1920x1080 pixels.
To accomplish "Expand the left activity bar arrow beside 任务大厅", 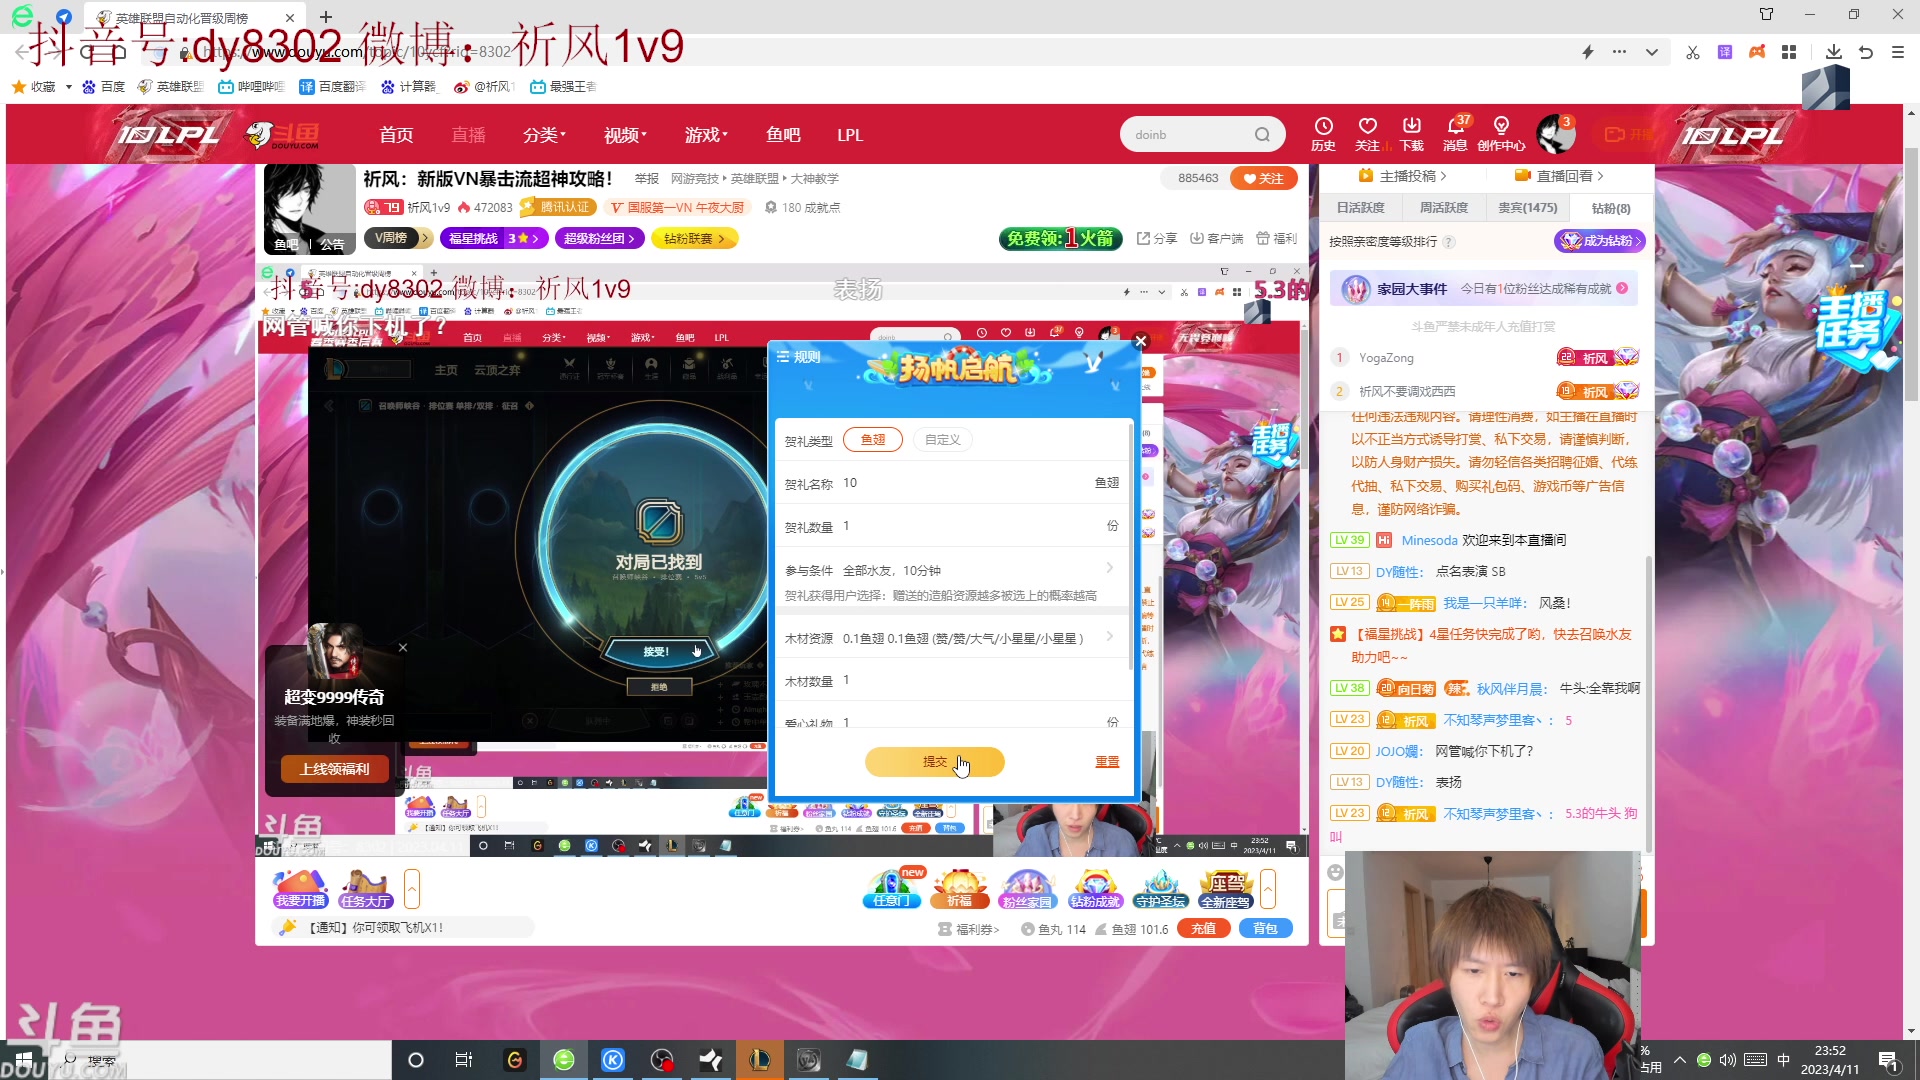I will click(411, 888).
